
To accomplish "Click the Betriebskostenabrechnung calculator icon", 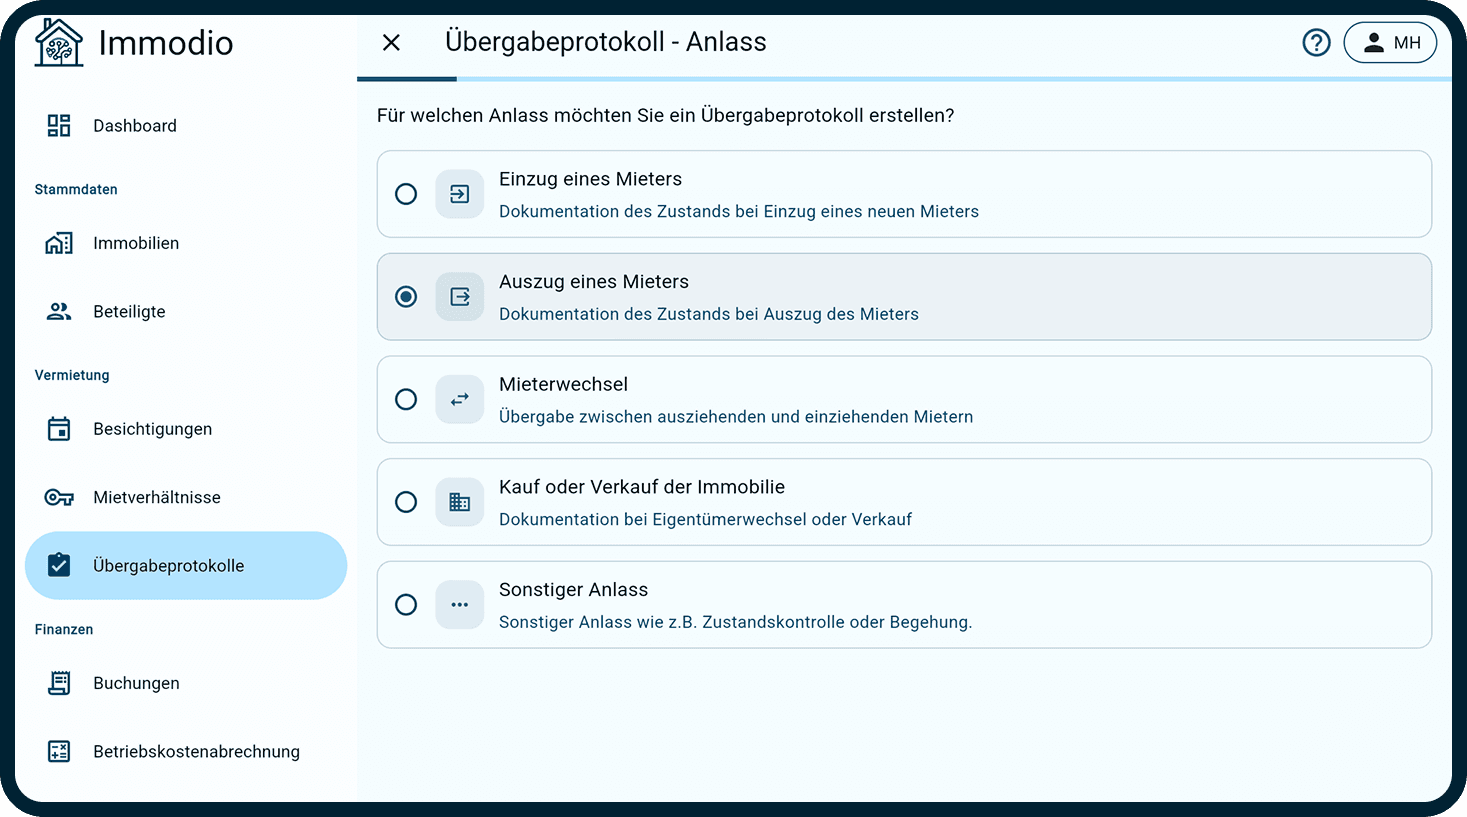I will (59, 751).
